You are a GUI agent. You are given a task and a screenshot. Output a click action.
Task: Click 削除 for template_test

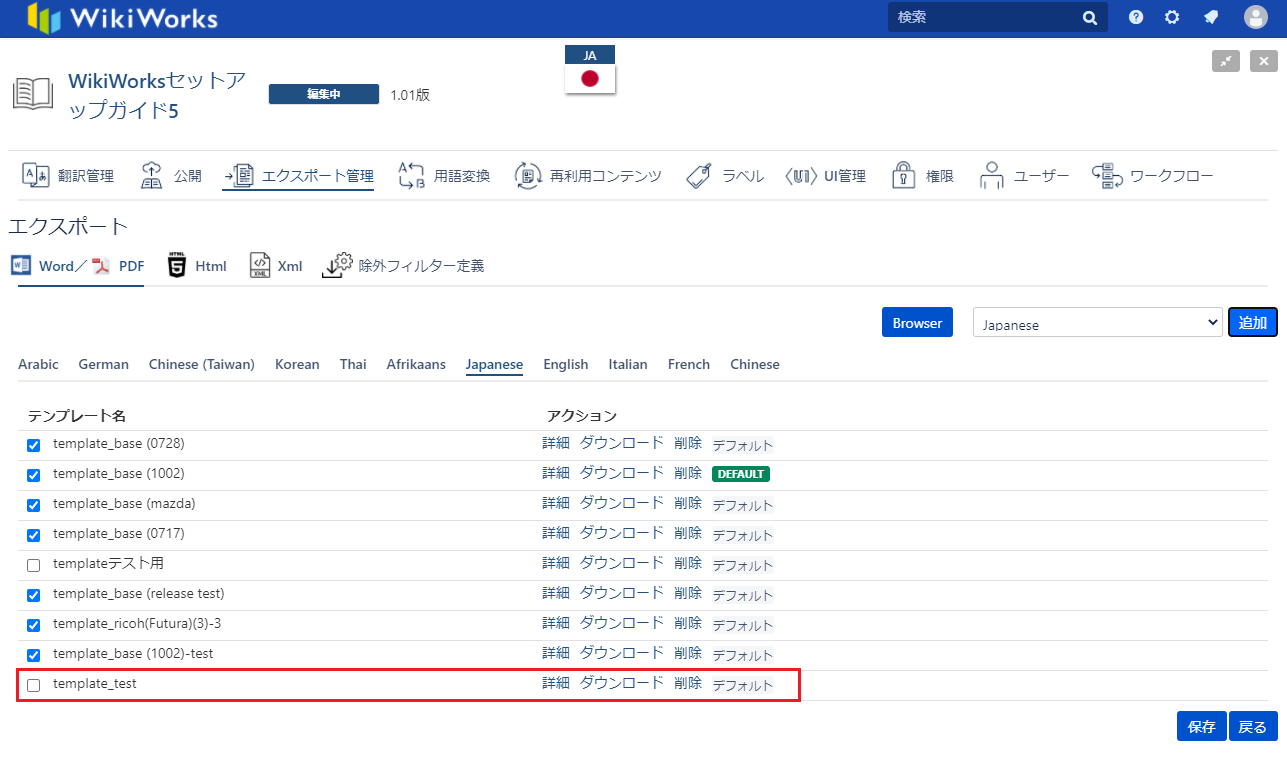(688, 683)
